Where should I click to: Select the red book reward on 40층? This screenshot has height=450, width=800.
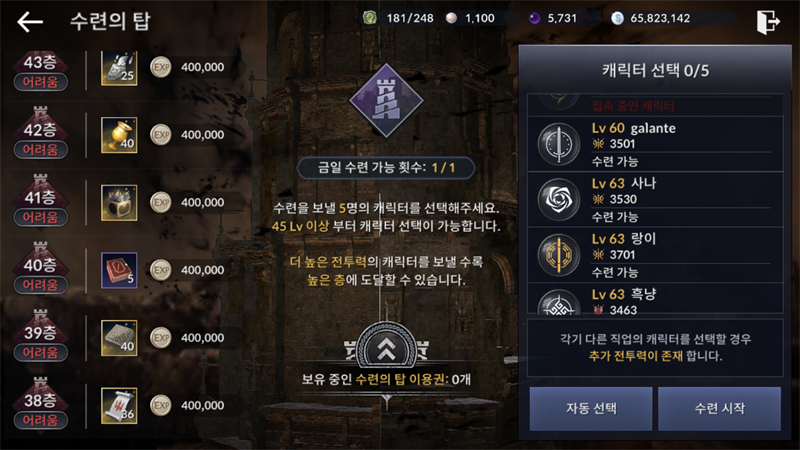(119, 270)
